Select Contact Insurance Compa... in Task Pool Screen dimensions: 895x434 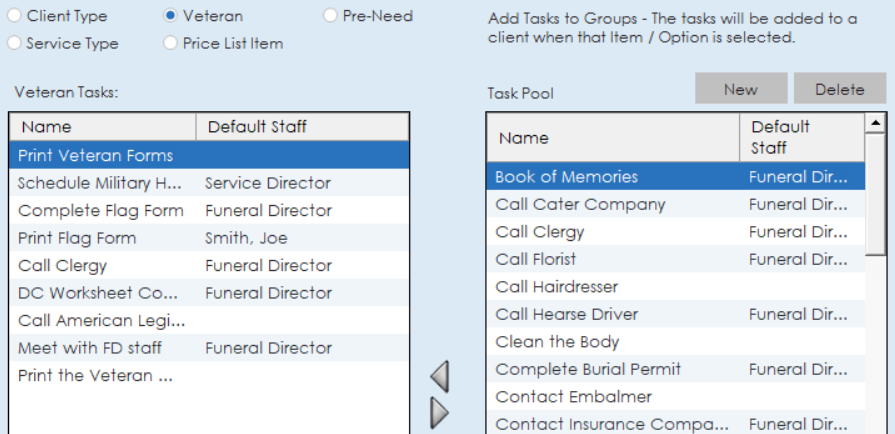coord(676,423)
